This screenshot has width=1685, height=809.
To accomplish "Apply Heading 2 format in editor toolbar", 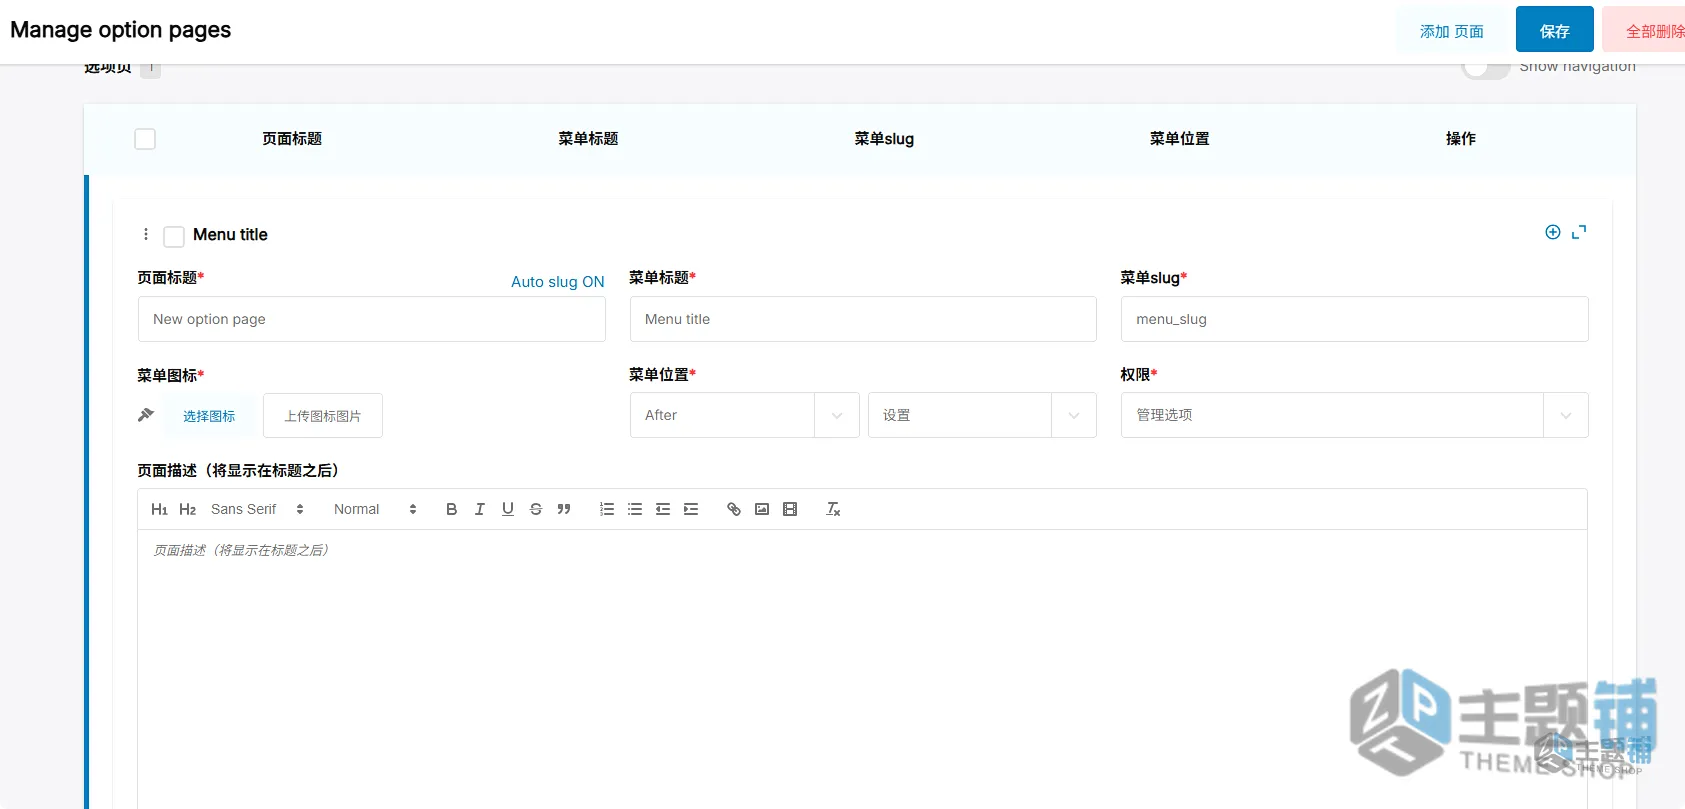I will pos(187,509).
